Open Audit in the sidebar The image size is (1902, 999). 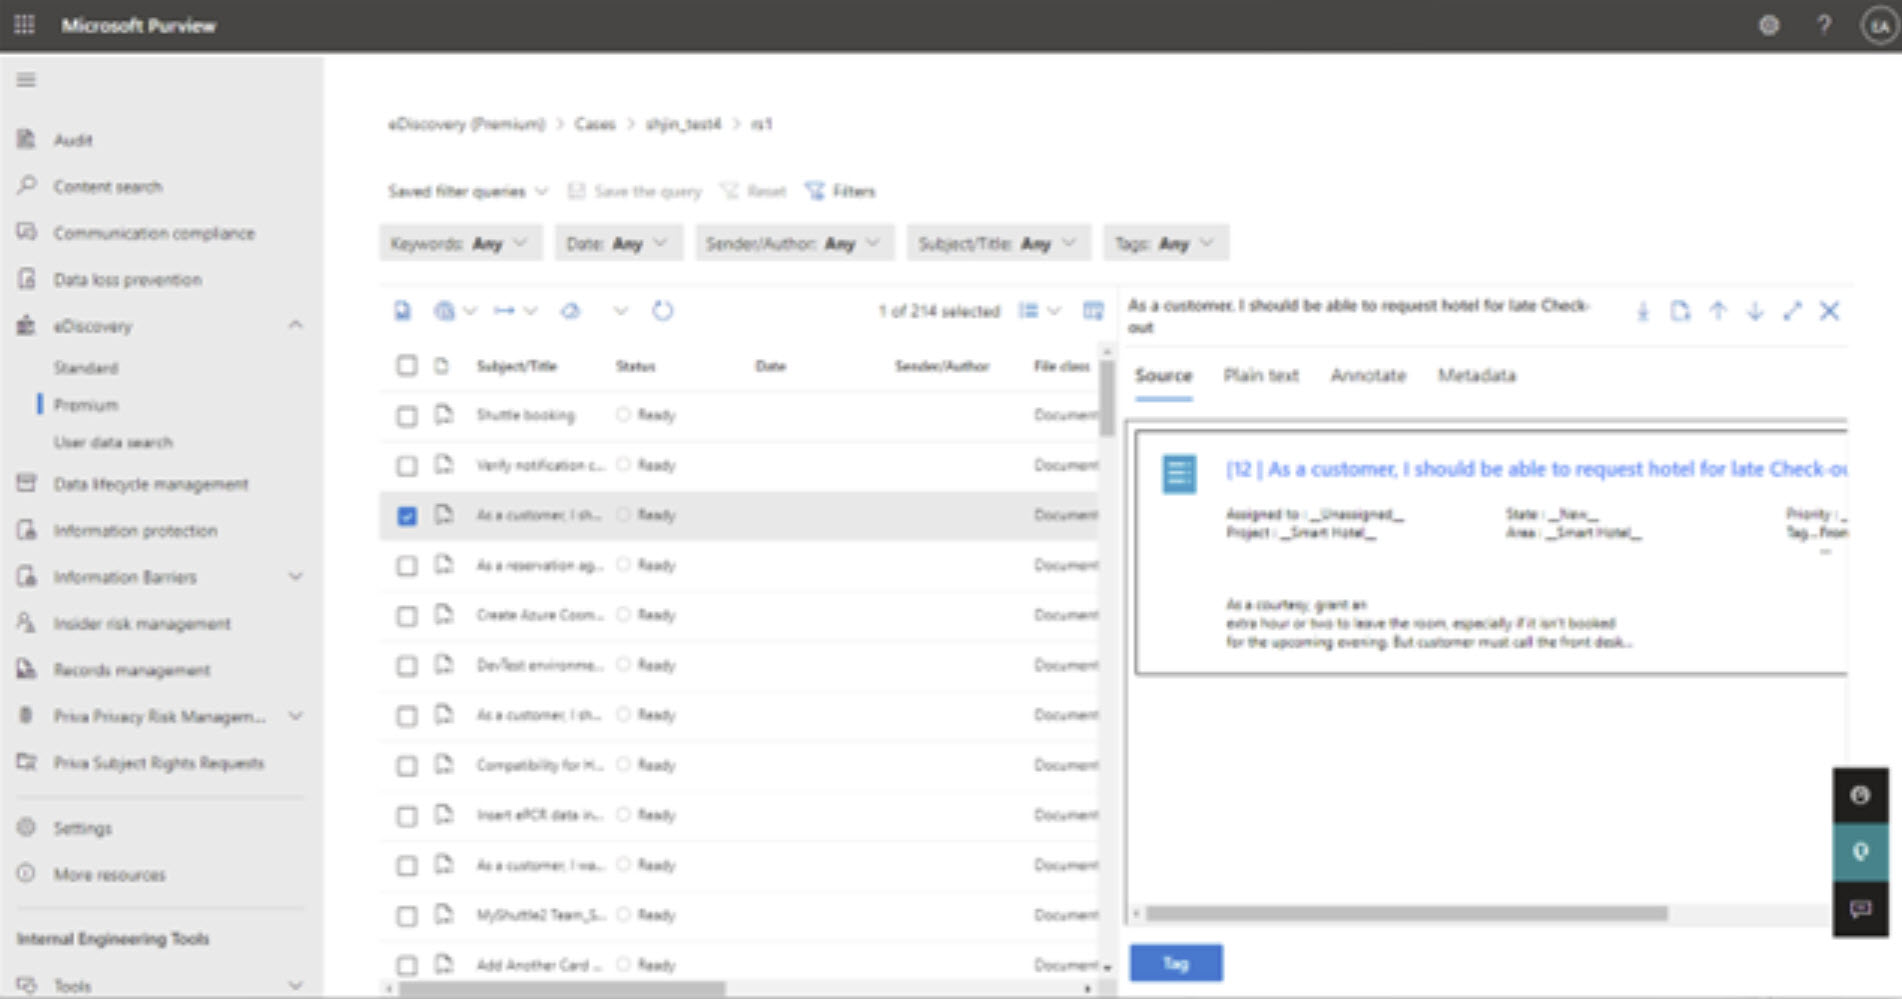coord(73,140)
